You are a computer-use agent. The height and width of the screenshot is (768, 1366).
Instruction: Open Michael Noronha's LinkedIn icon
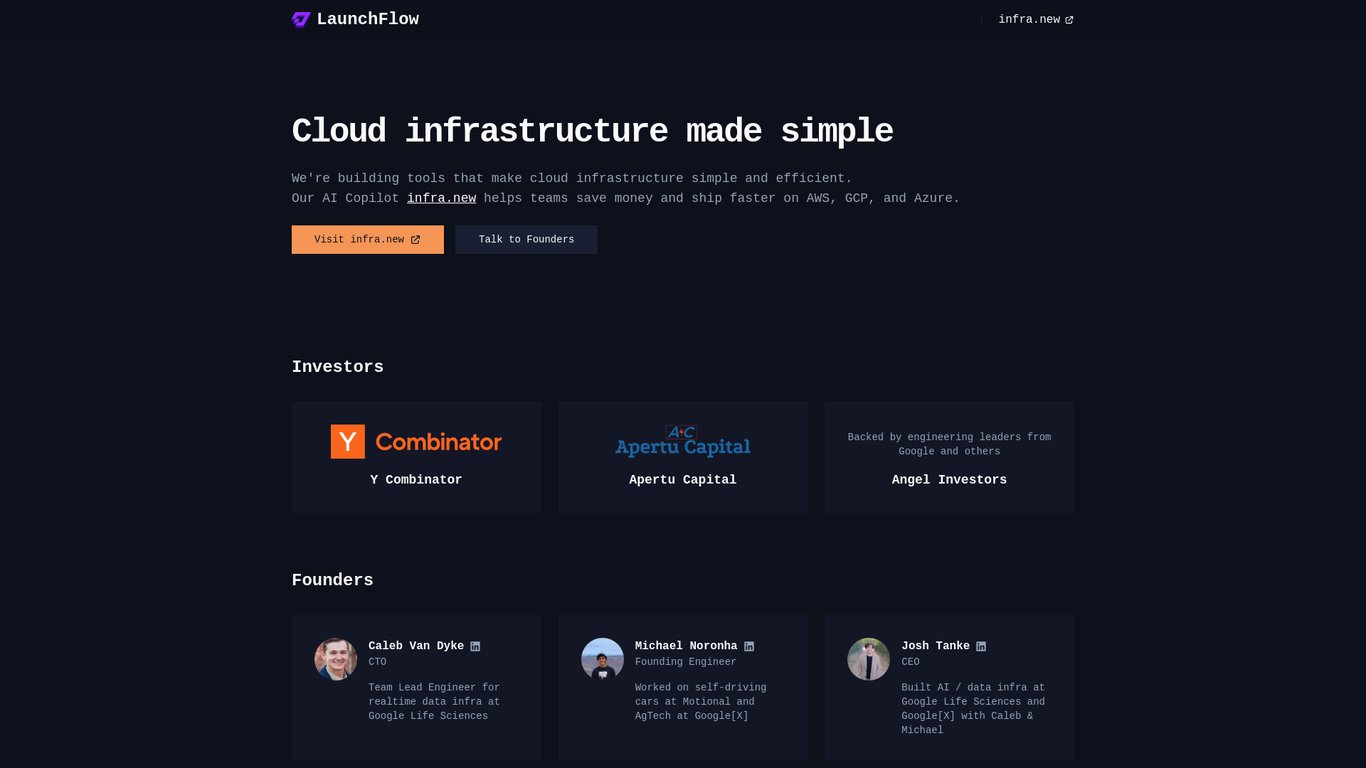click(x=749, y=646)
